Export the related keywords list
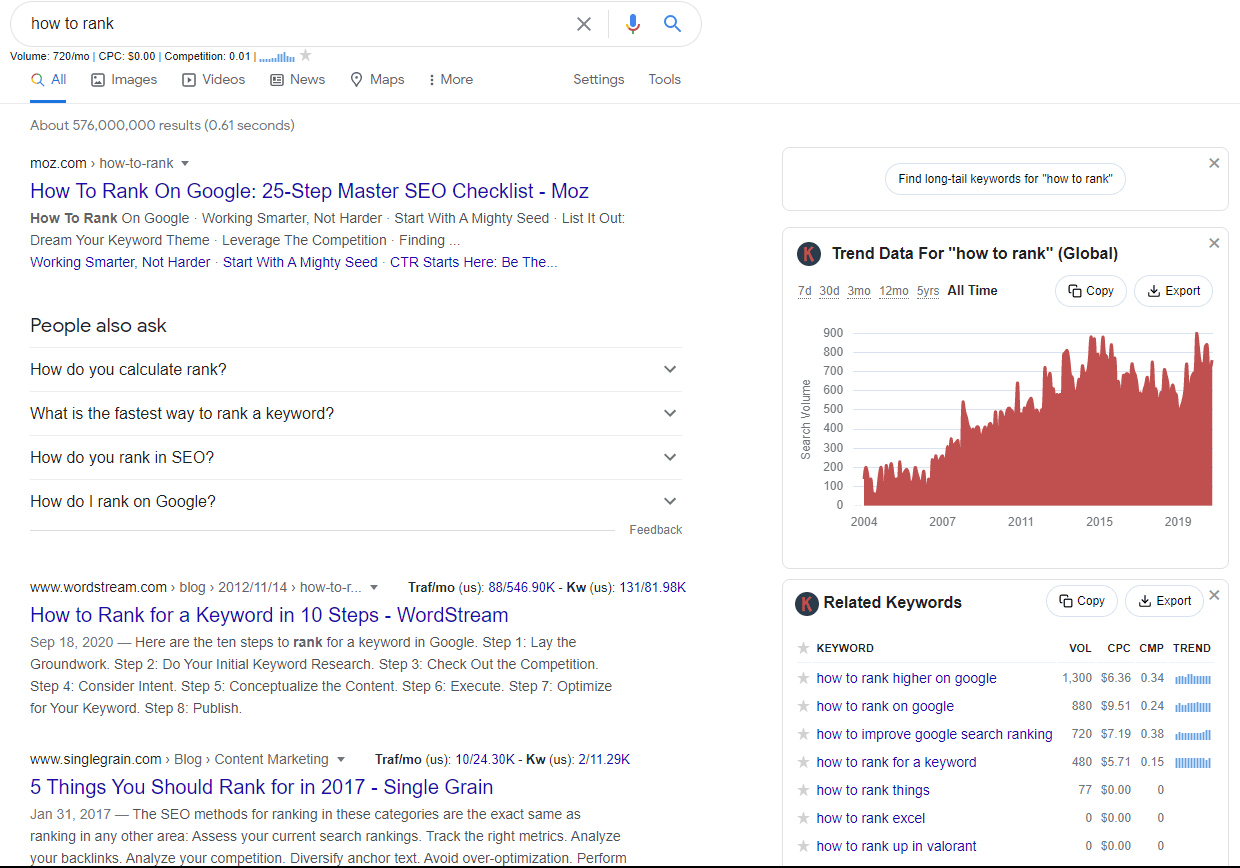 click(x=1165, y=601)
